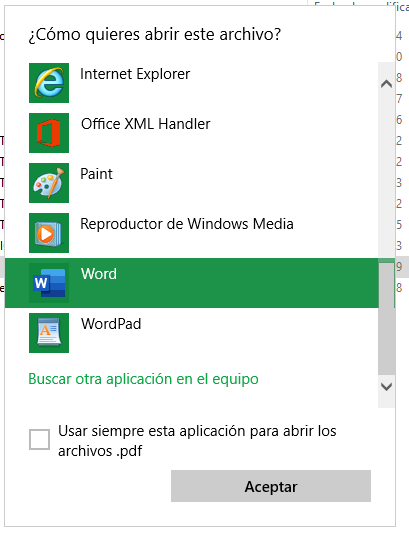The height and width of the screenshot is (535, 409).
Task: Pick the Paint palette icon
Action: point(49,183)
